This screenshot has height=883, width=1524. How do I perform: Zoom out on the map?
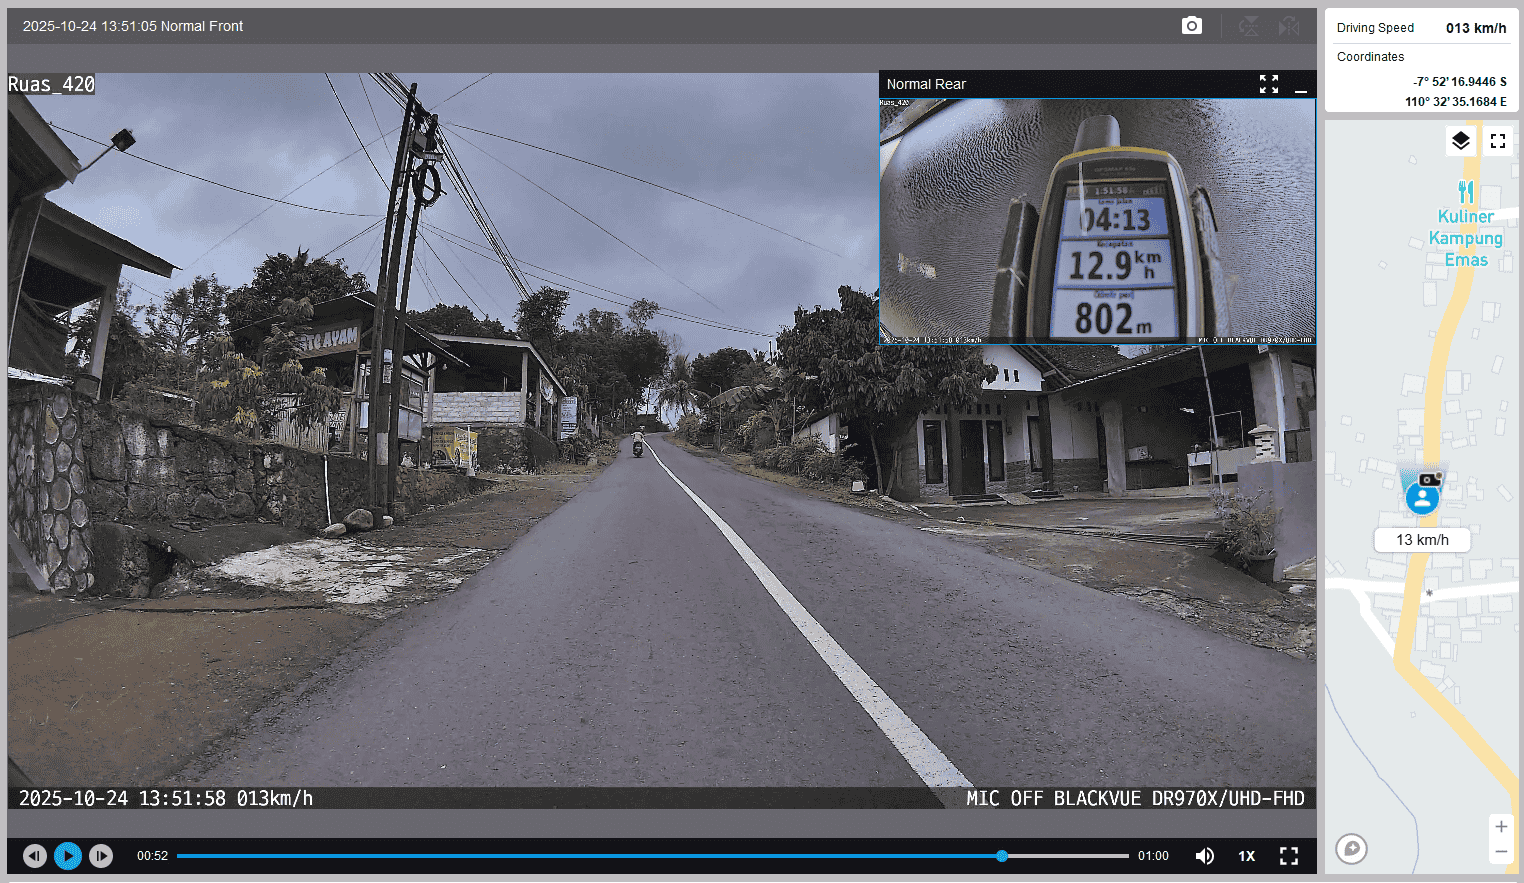pyautogui.click(x=1500, y=852)
